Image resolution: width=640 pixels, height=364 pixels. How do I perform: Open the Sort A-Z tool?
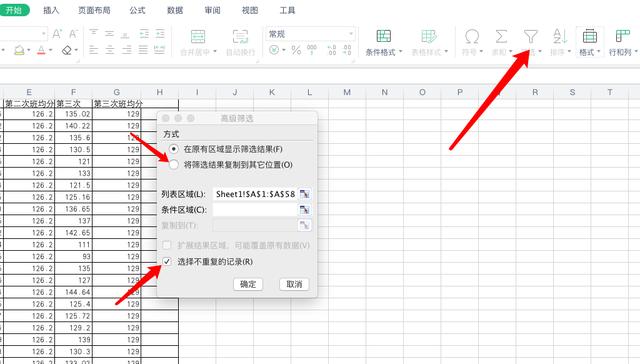coord(560,37)
